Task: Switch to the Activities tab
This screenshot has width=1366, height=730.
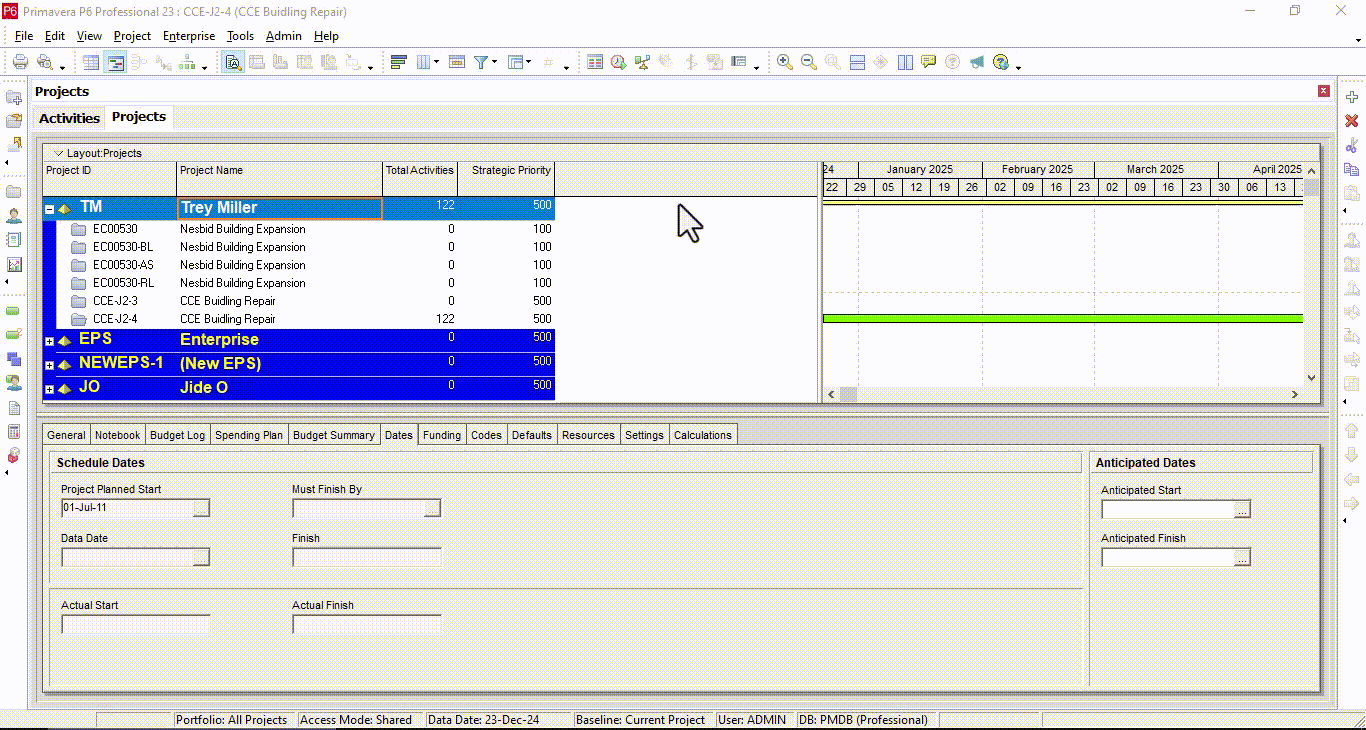Action: tap(68, 118)
